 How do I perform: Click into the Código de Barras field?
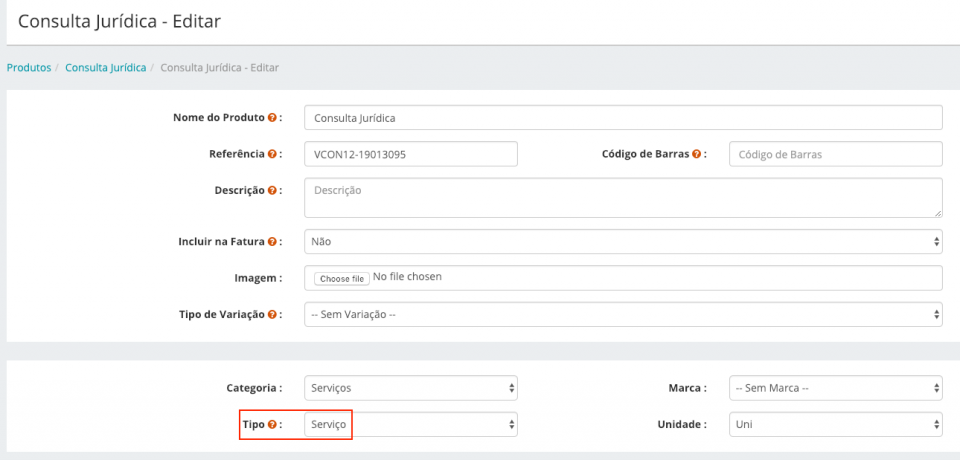tap(834, 155)
